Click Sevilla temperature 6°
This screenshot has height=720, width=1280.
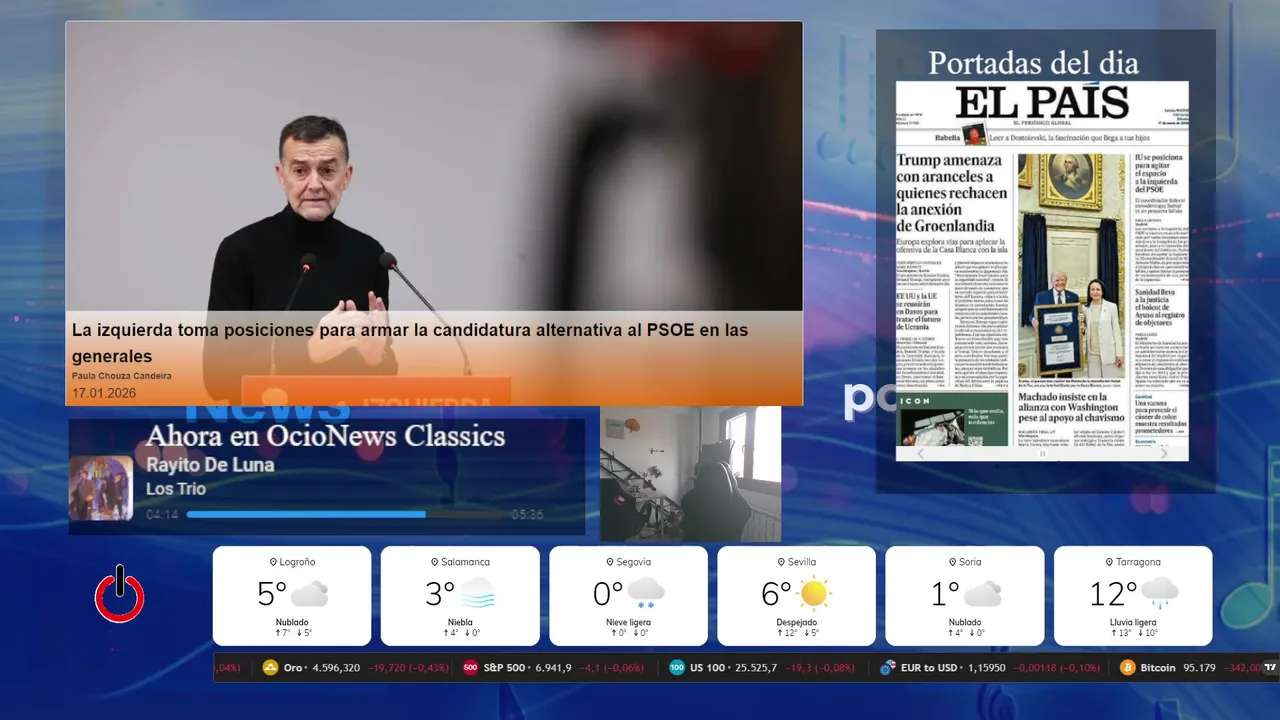tap(777, 594)
